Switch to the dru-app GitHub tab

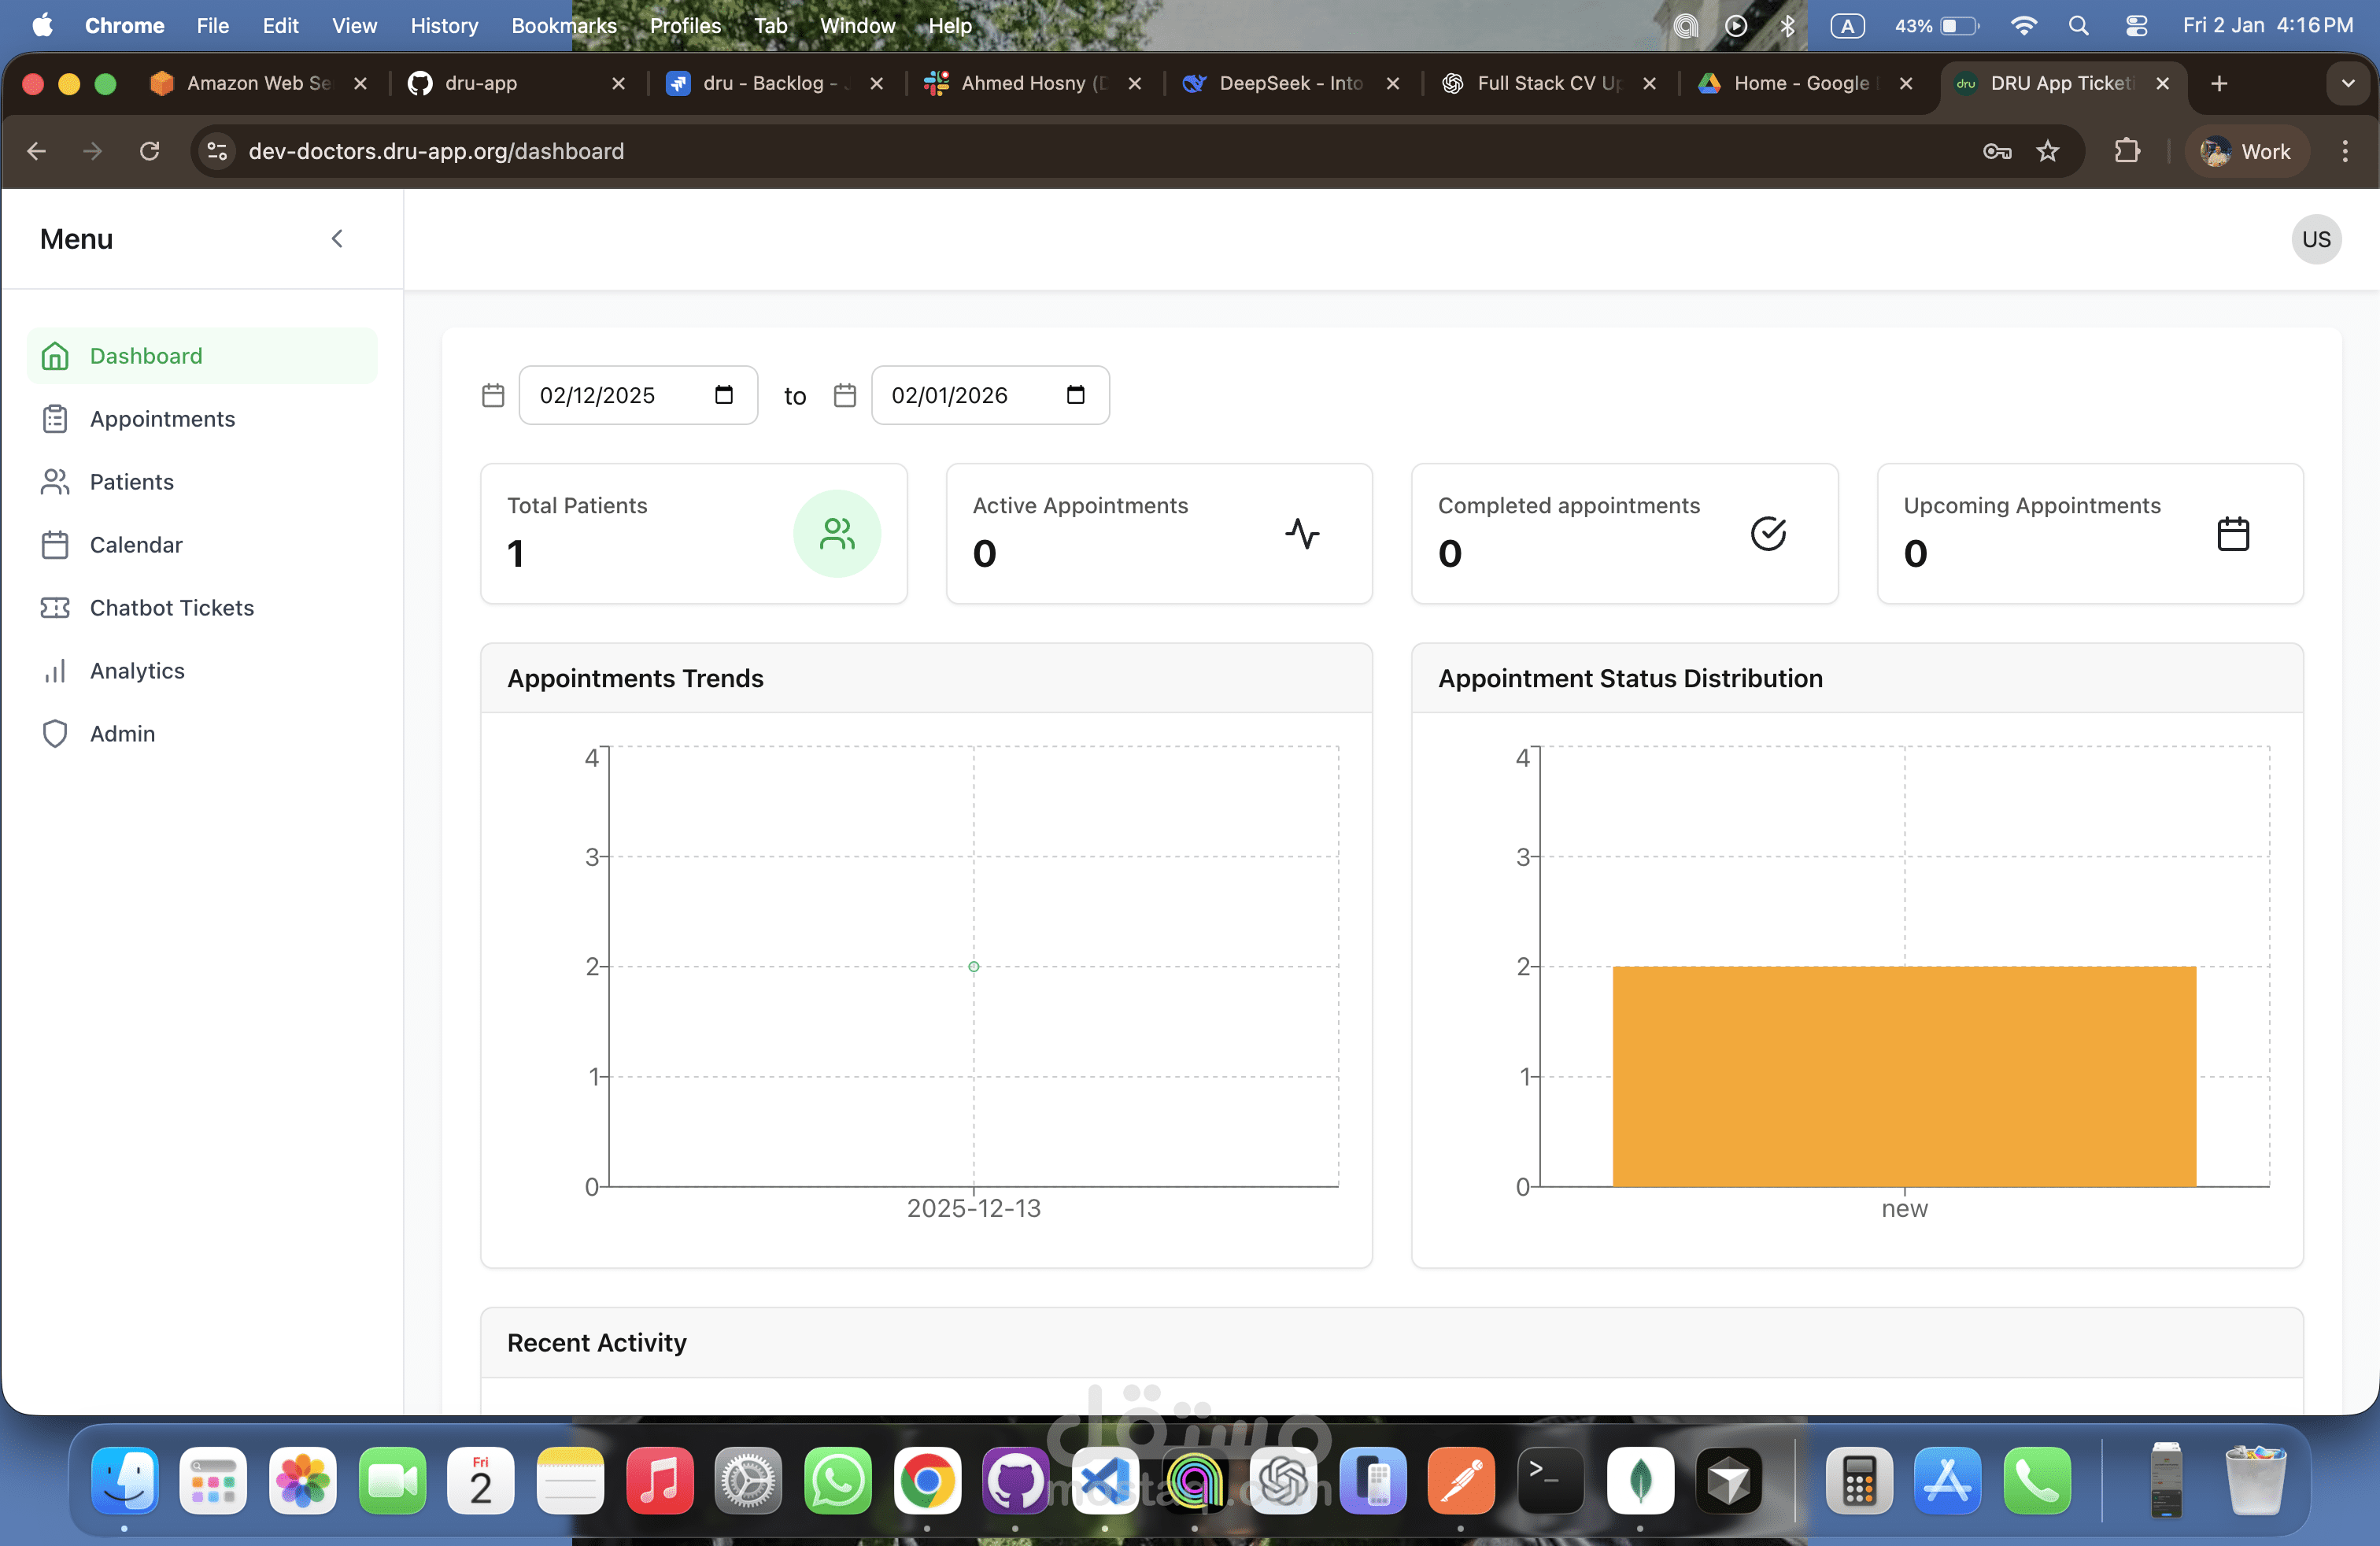pyautogui.click(x=481, y=83)
